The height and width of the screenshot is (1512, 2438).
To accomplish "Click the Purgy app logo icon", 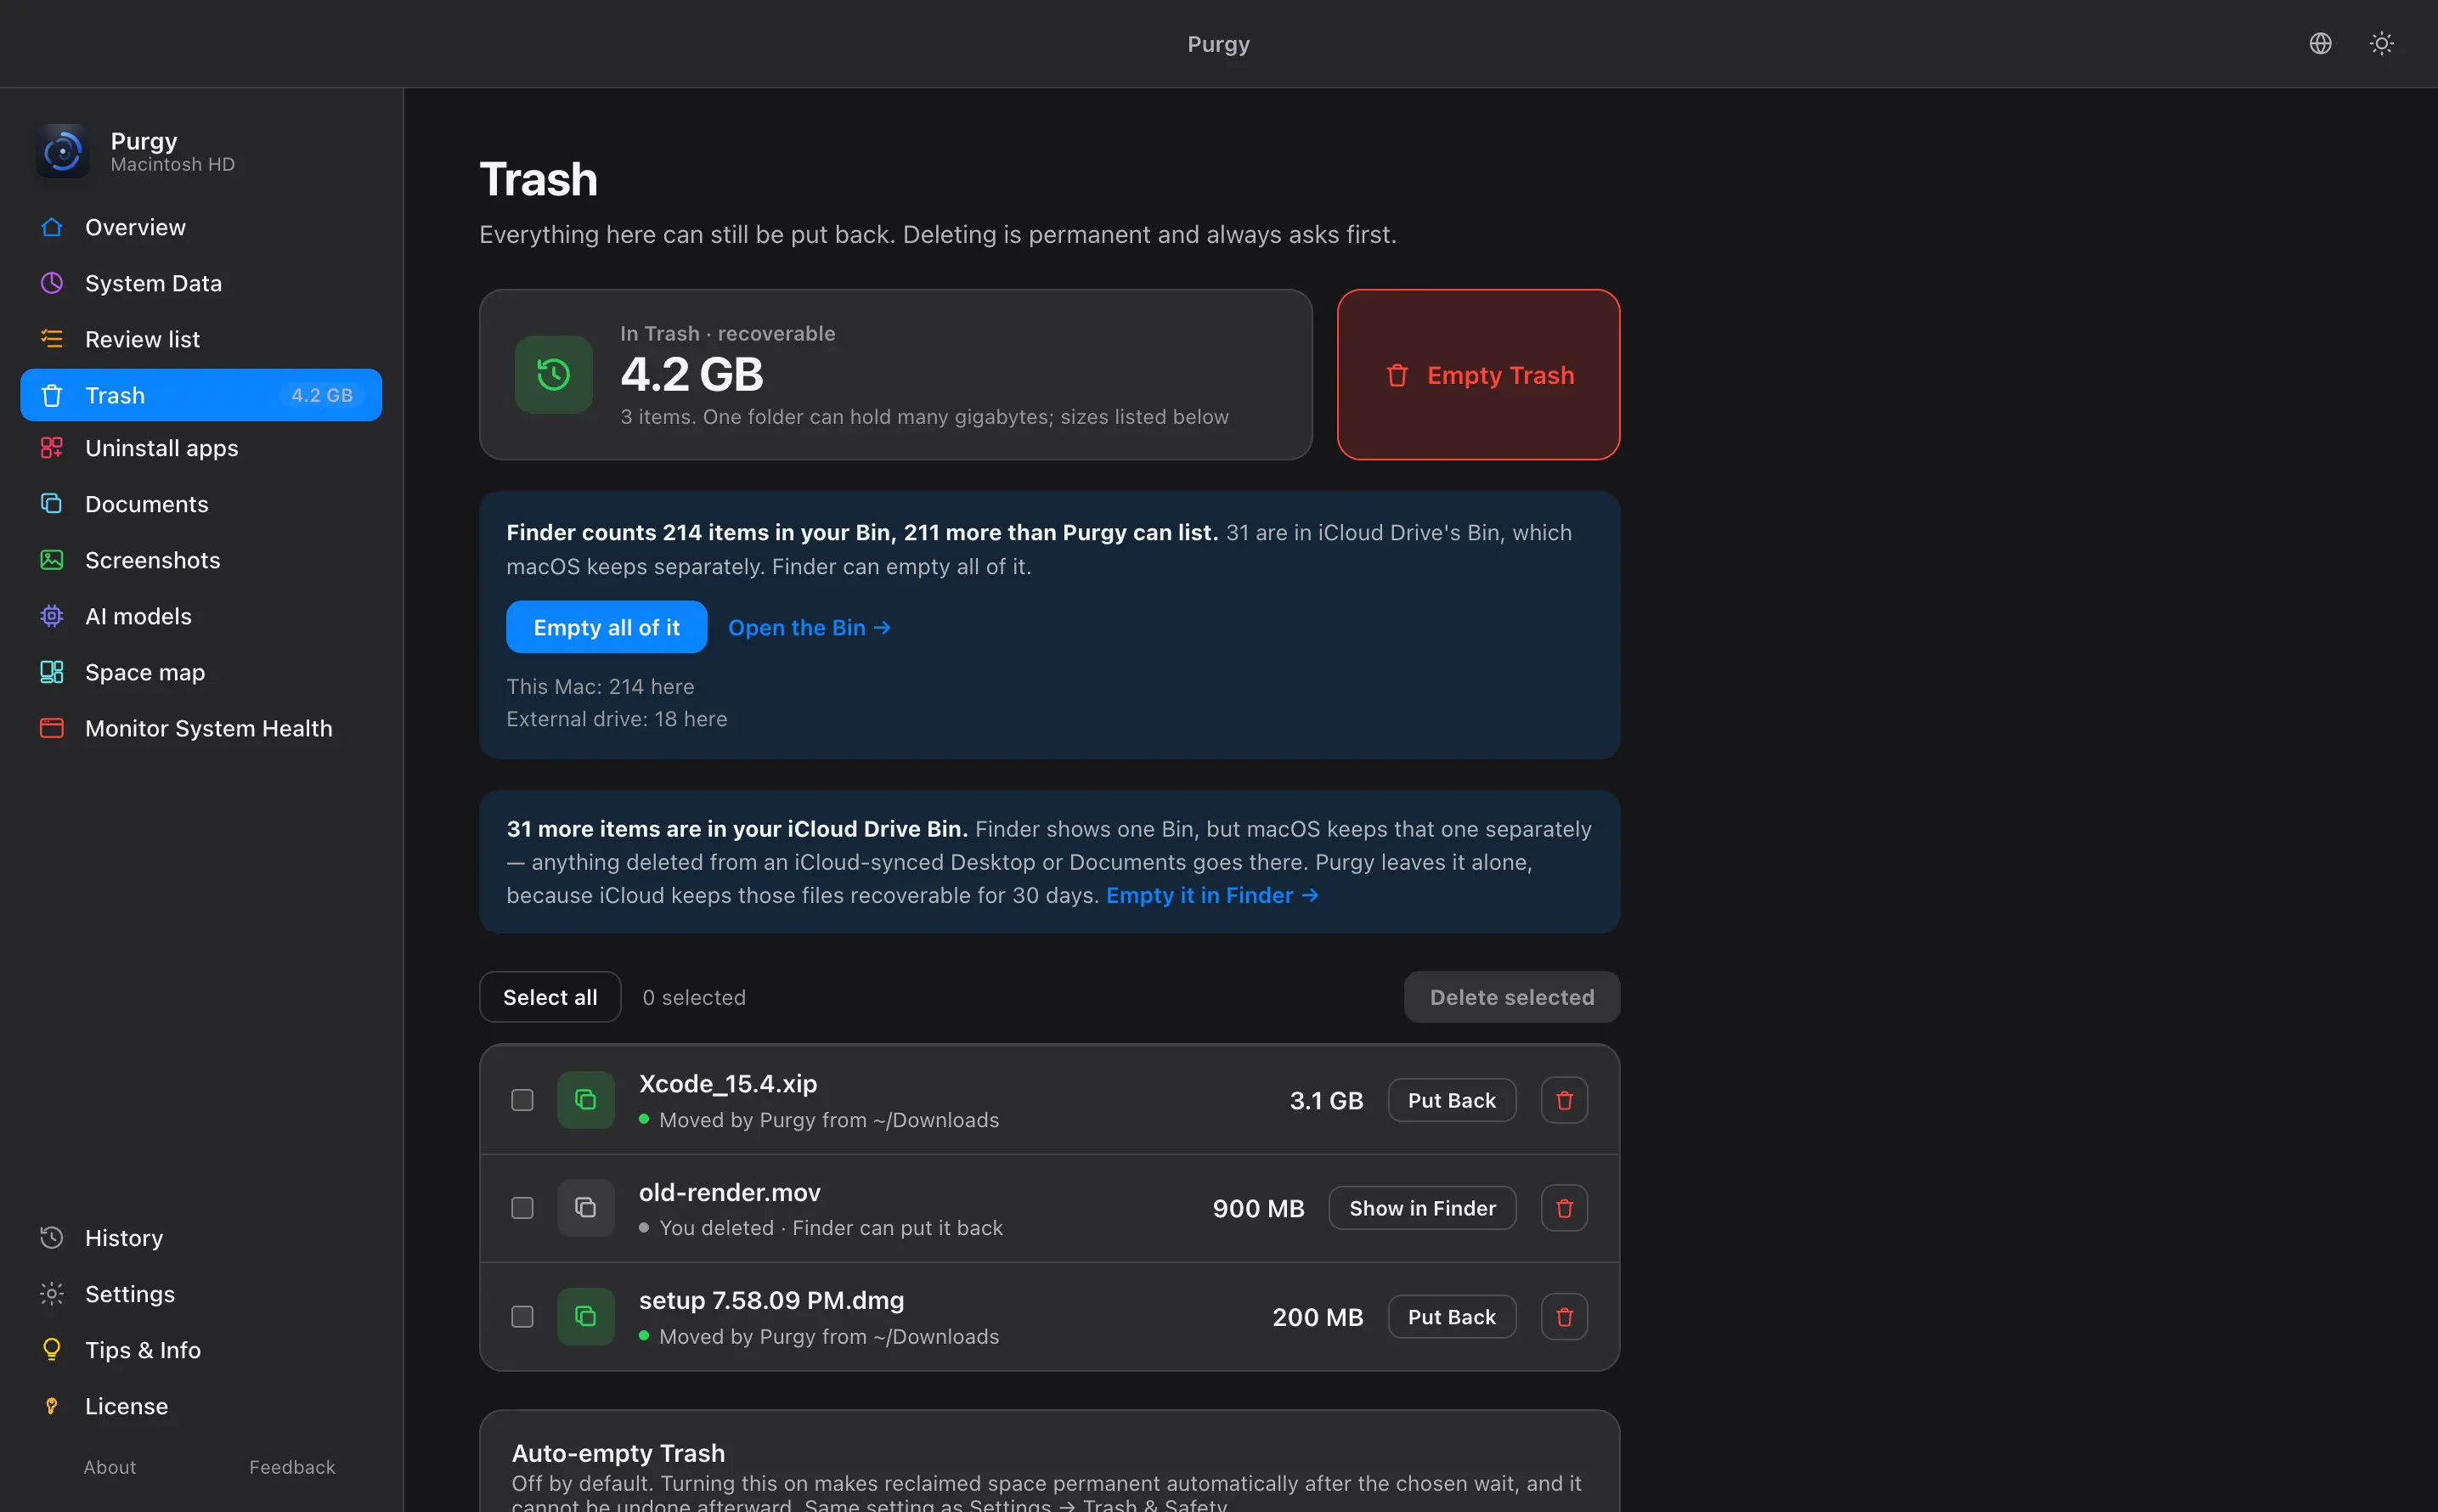I will 62,151.
